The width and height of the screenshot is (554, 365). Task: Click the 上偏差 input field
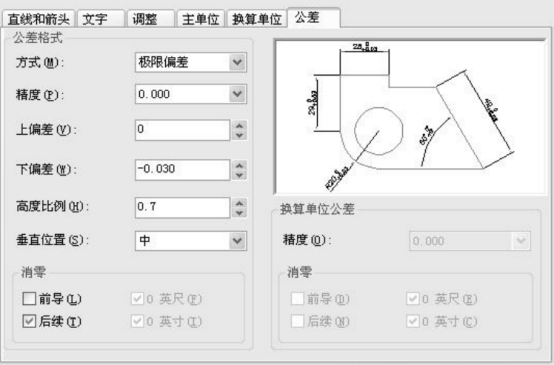coord(182,130)
